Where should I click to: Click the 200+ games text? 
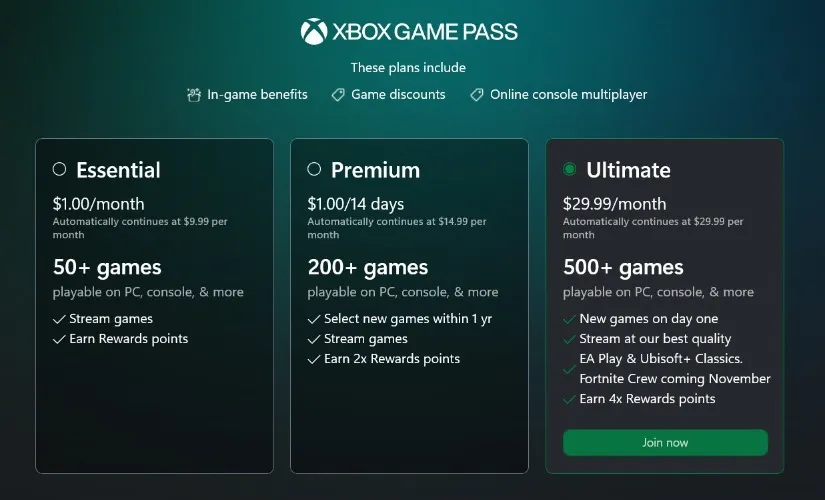point(368,267)
